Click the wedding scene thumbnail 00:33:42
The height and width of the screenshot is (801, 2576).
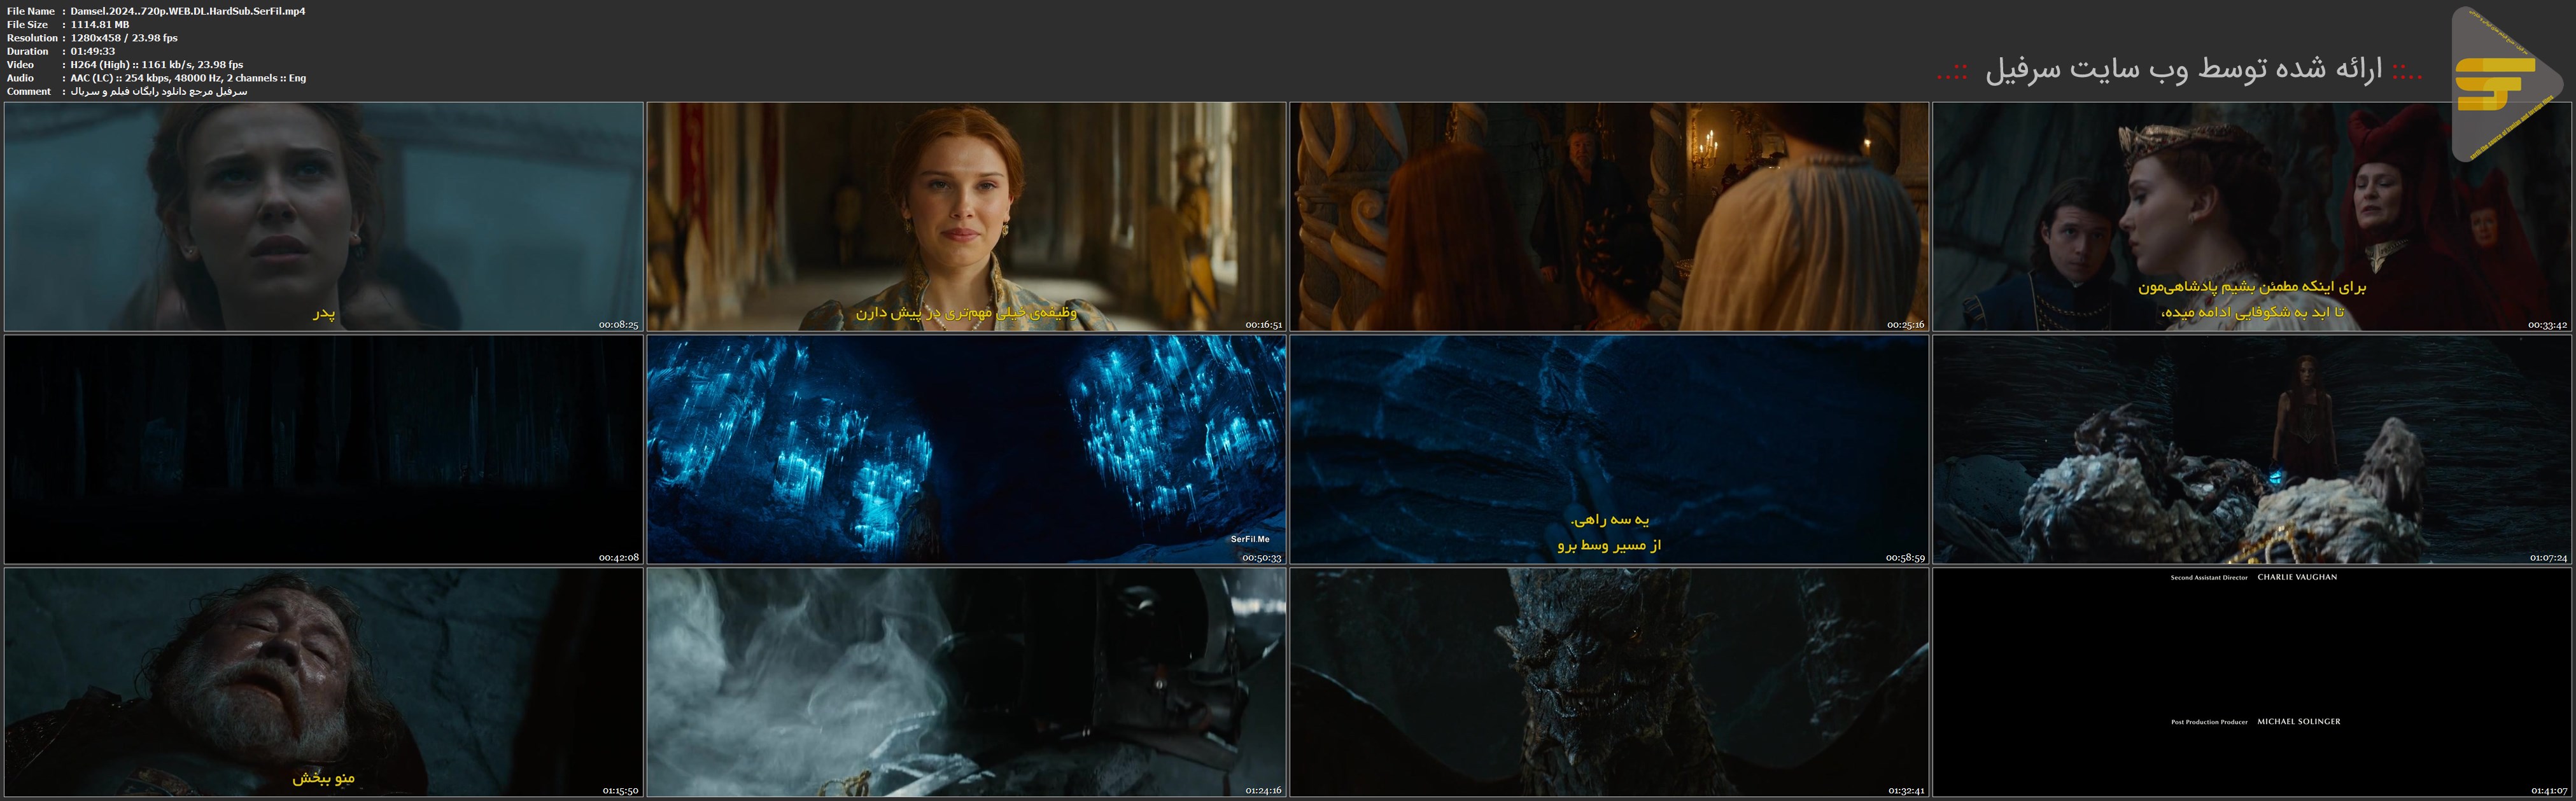[x=2251, y=216]
